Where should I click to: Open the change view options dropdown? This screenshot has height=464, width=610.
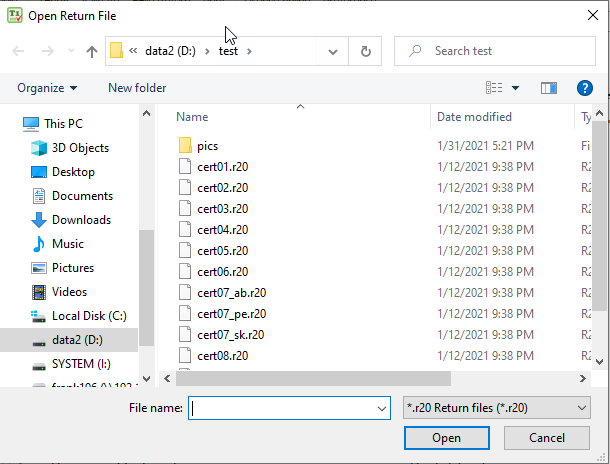[515, 88]
